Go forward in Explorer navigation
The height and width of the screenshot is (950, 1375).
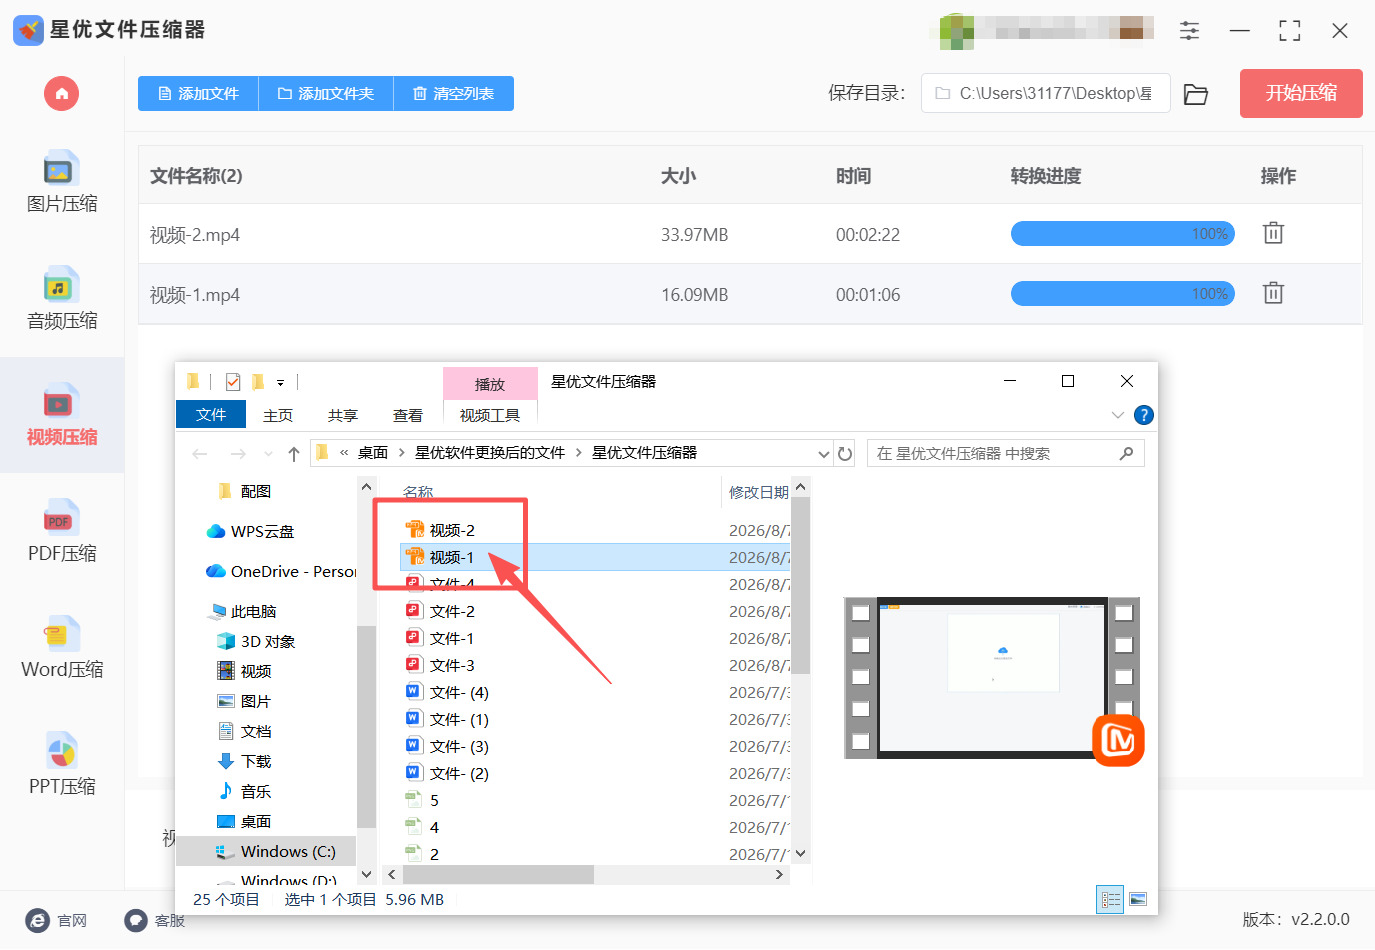click(238, 454)
